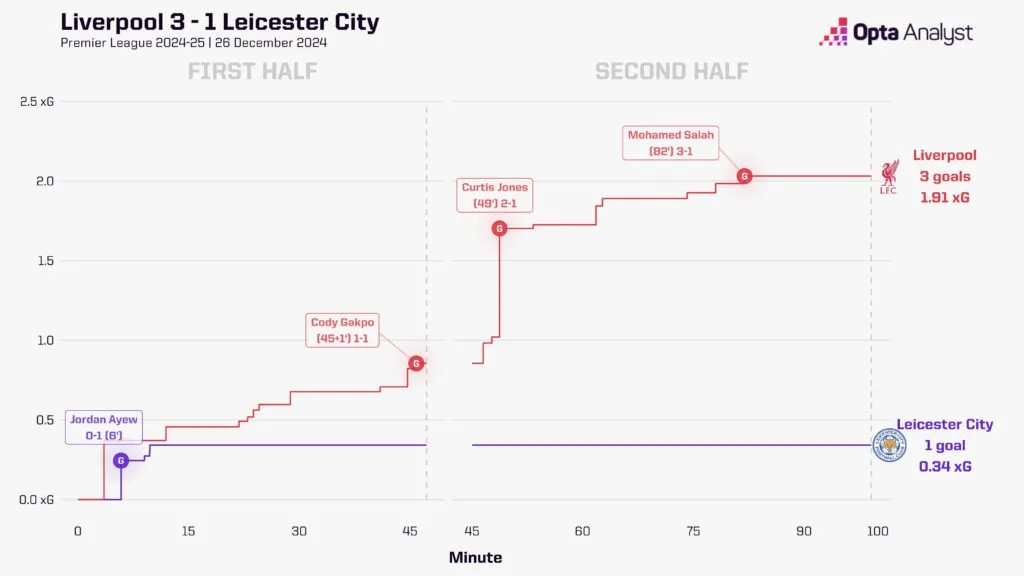Click the Opta Analyst wordmark
The height and width of the screenshot is (576, 1024).
coord(913,33)
